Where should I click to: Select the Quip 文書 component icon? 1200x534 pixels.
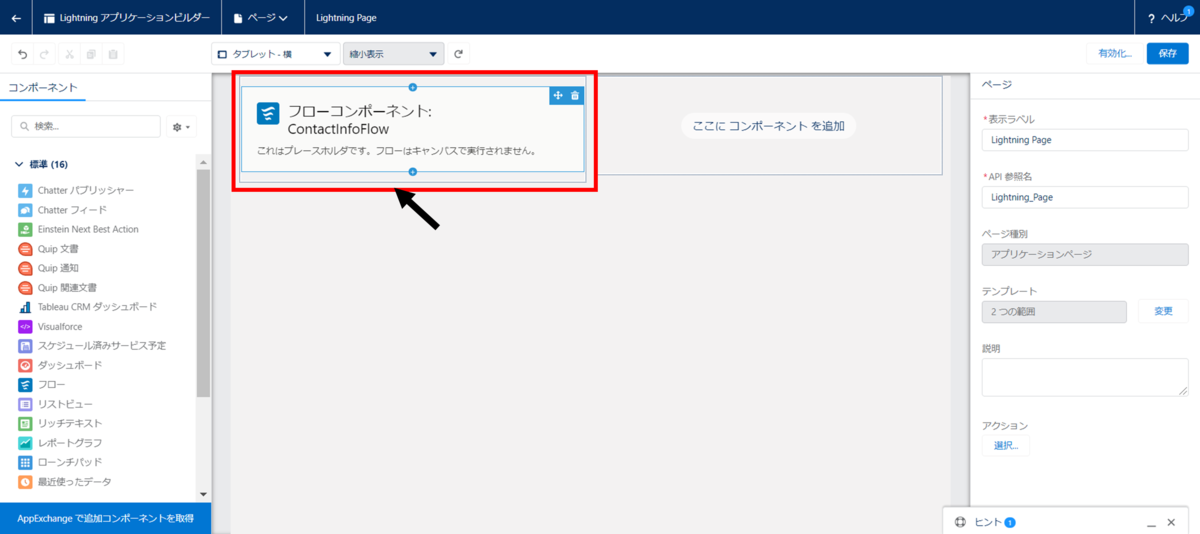26,248
